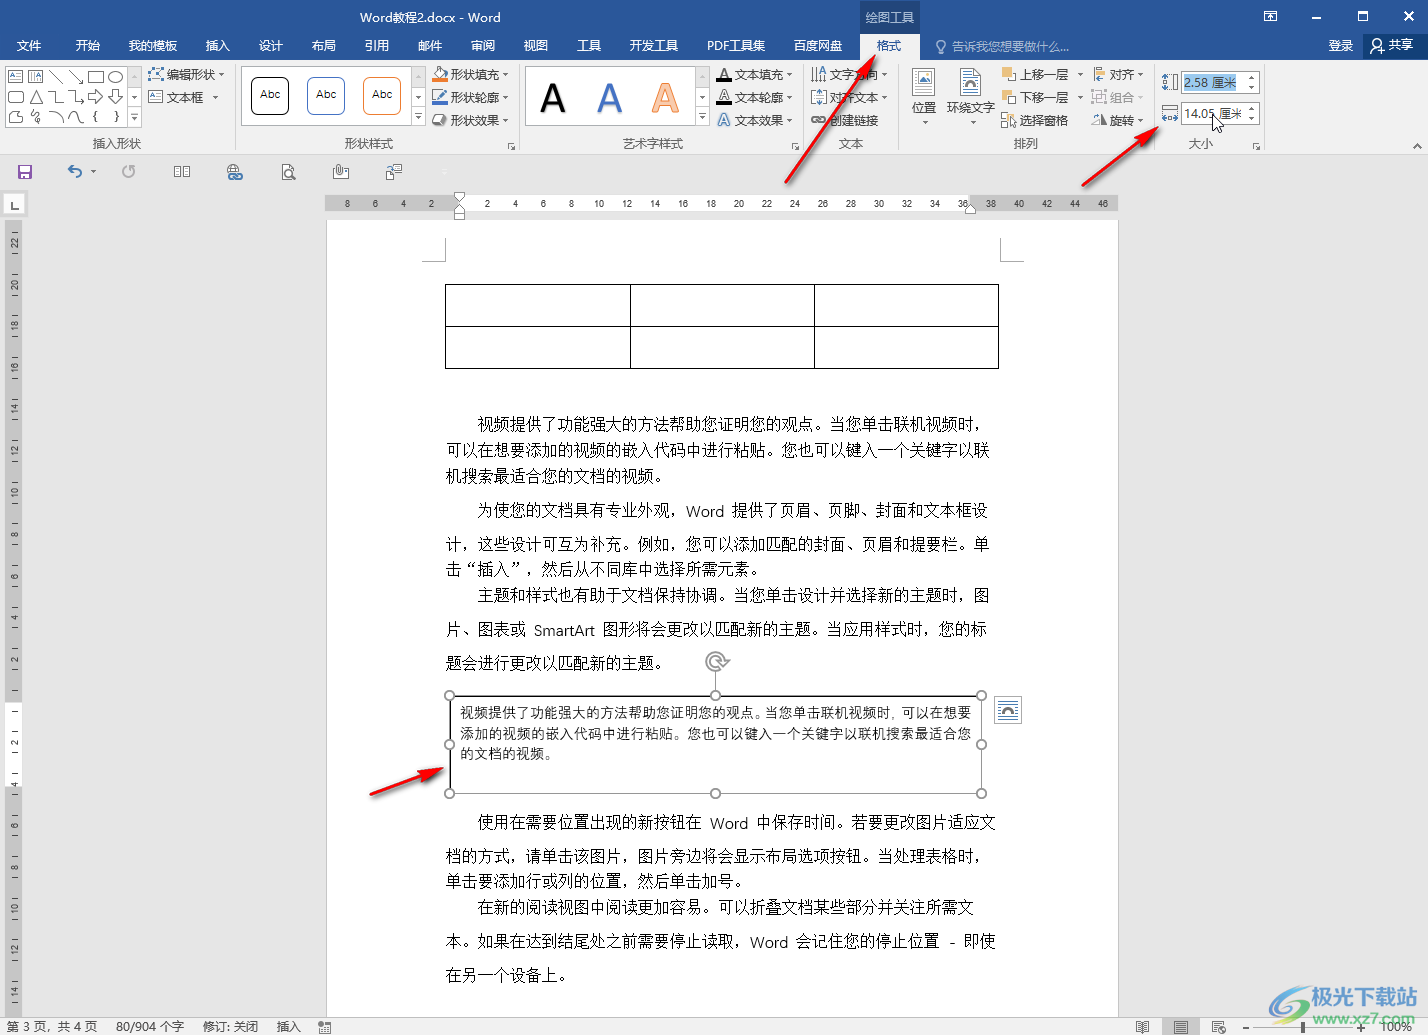Switch to the Home (开始) tab

[x=87, y=46]
